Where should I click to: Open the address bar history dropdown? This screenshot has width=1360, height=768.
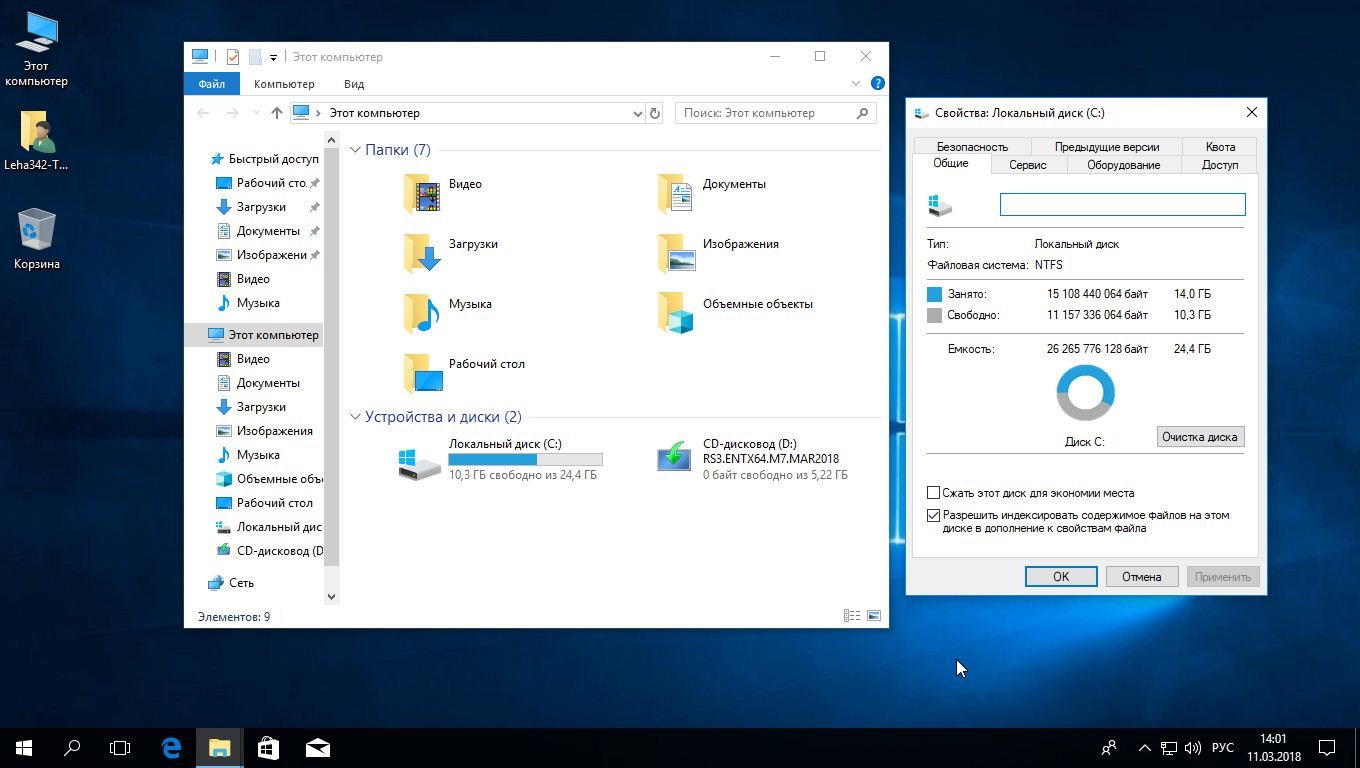click(637, 113)
